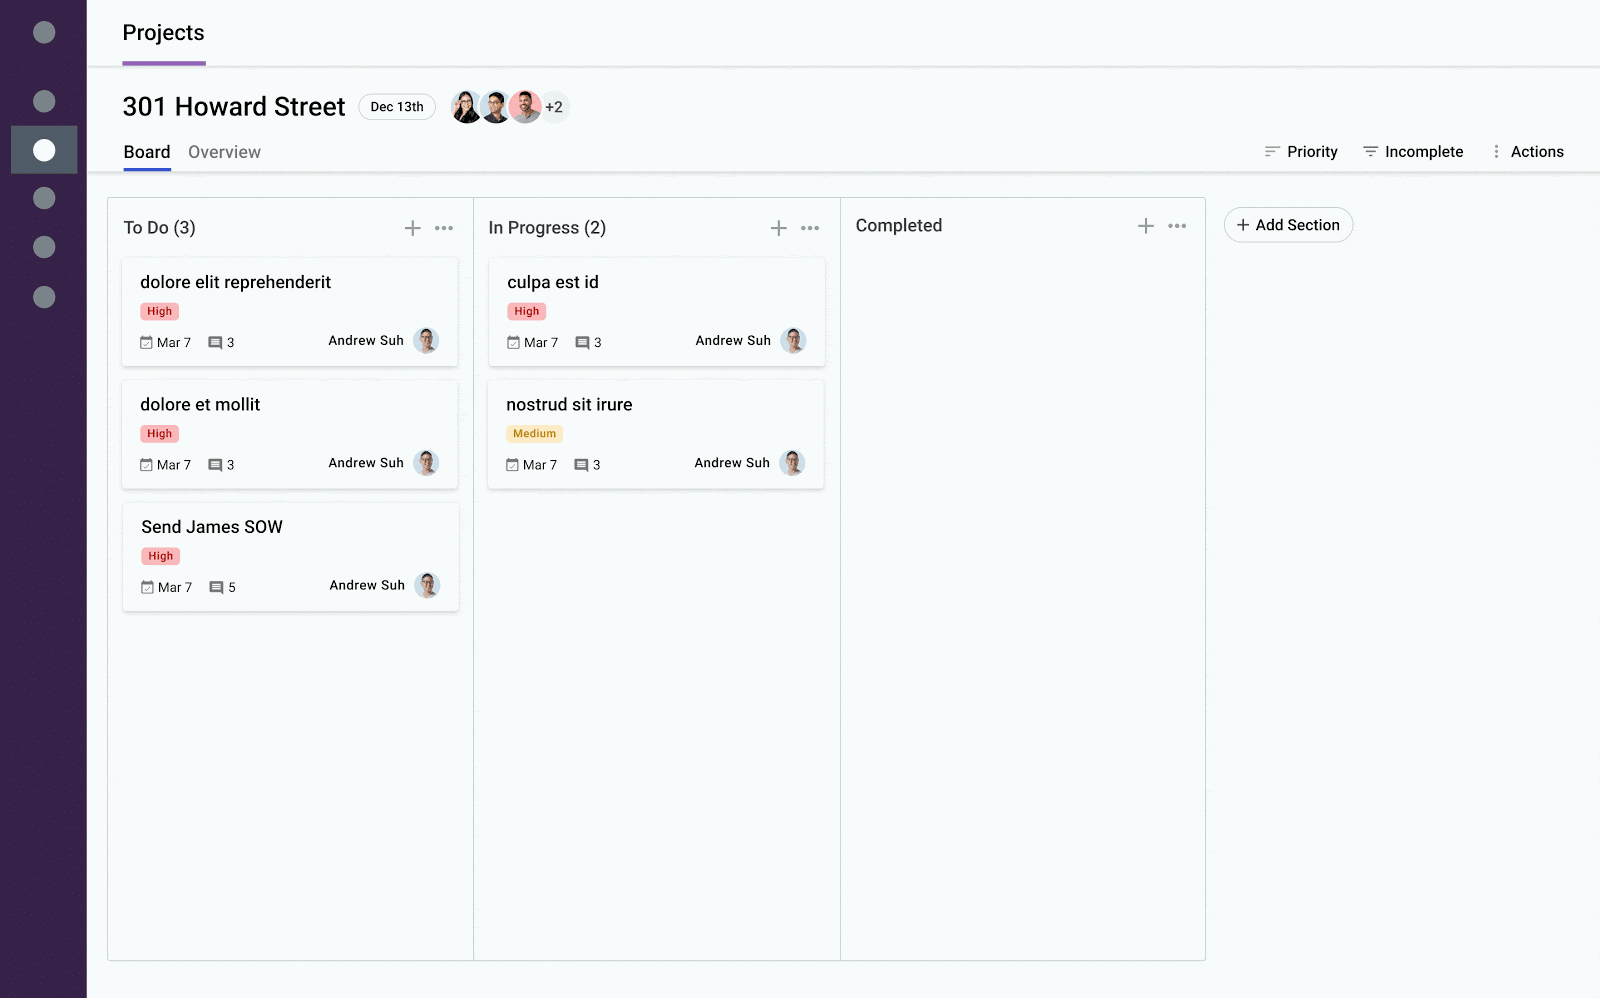The width and height of the screenshot is (1600, 998).
Task: Click the Dec 13th due date badge
Action: [x=397, y=107]
